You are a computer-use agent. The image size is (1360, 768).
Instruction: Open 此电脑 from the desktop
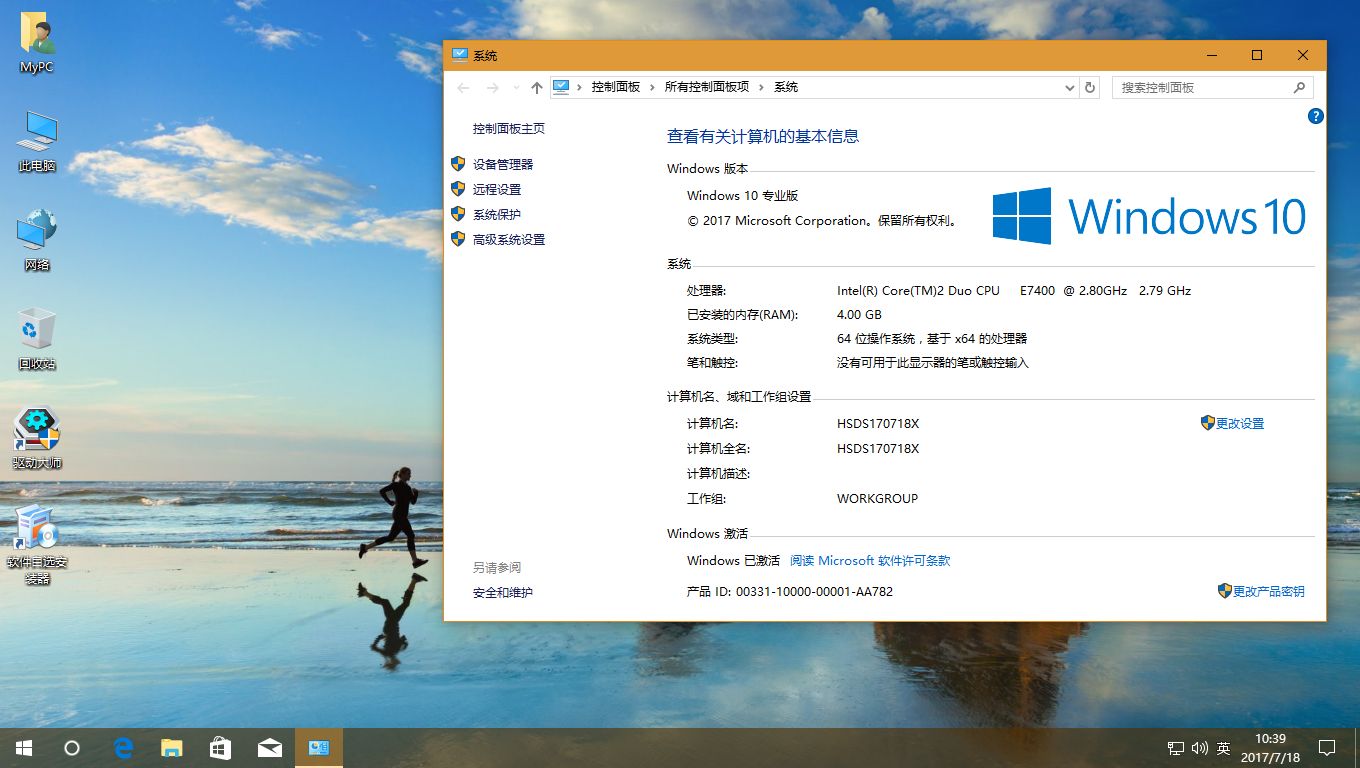tap(37, 137)
